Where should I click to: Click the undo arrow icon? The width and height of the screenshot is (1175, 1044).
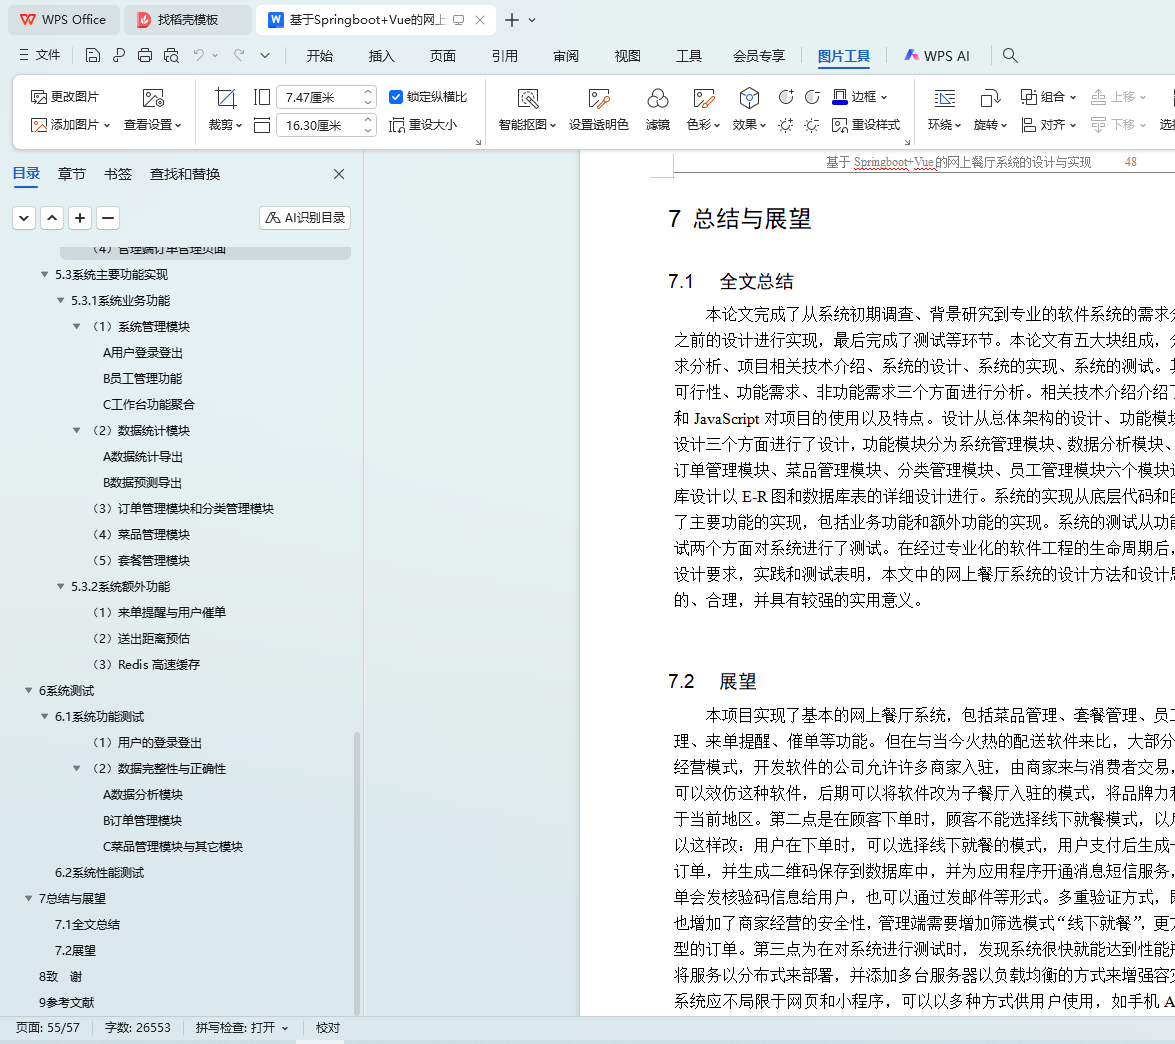point(199,55)
